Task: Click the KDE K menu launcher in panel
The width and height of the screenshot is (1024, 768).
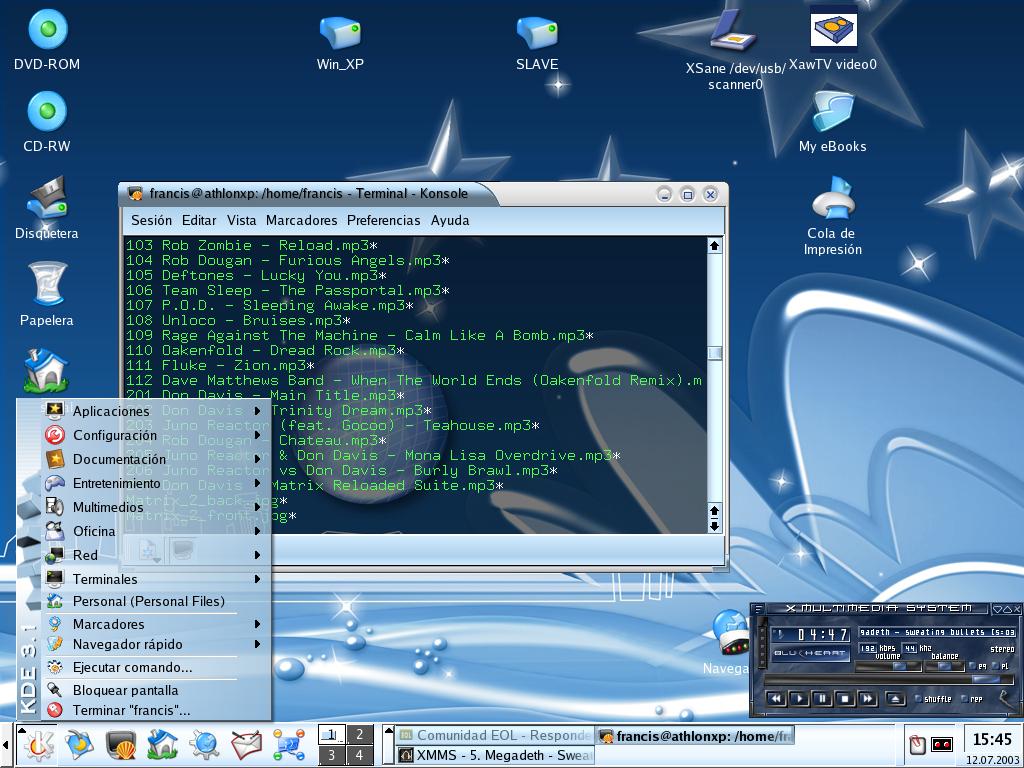Action: (39, 745)
